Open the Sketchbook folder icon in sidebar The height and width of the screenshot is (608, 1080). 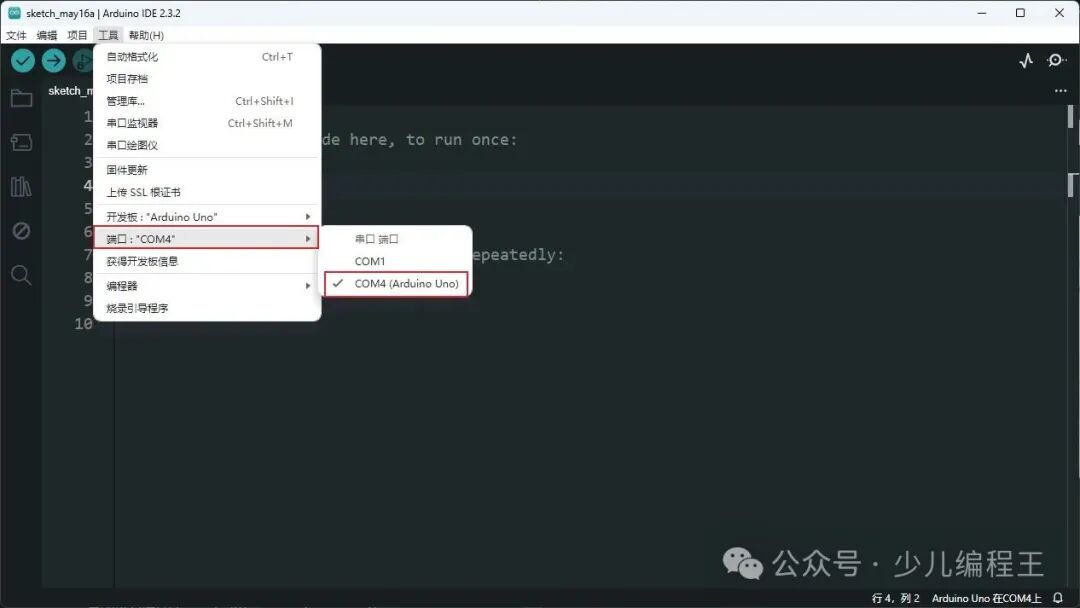(x=22, y=98)
